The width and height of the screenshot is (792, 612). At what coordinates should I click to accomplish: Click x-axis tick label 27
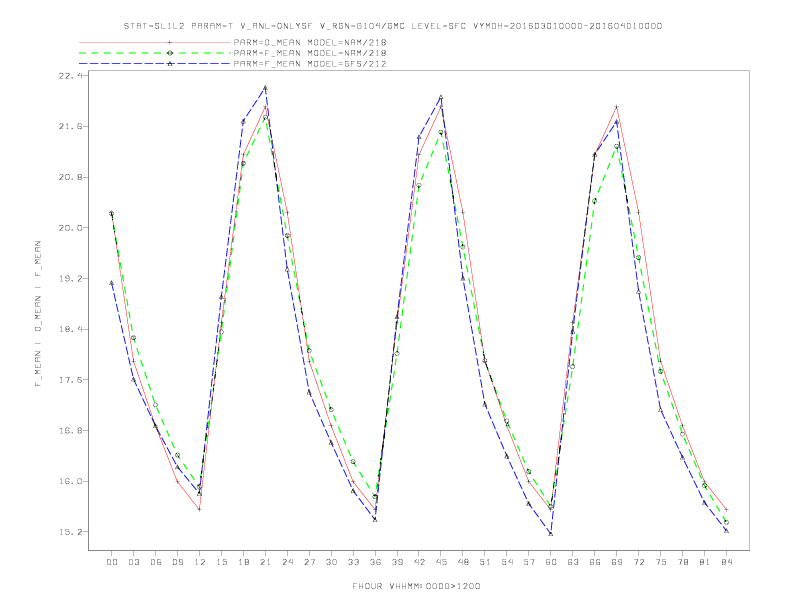pyautogui.click(x=309, y=562)
